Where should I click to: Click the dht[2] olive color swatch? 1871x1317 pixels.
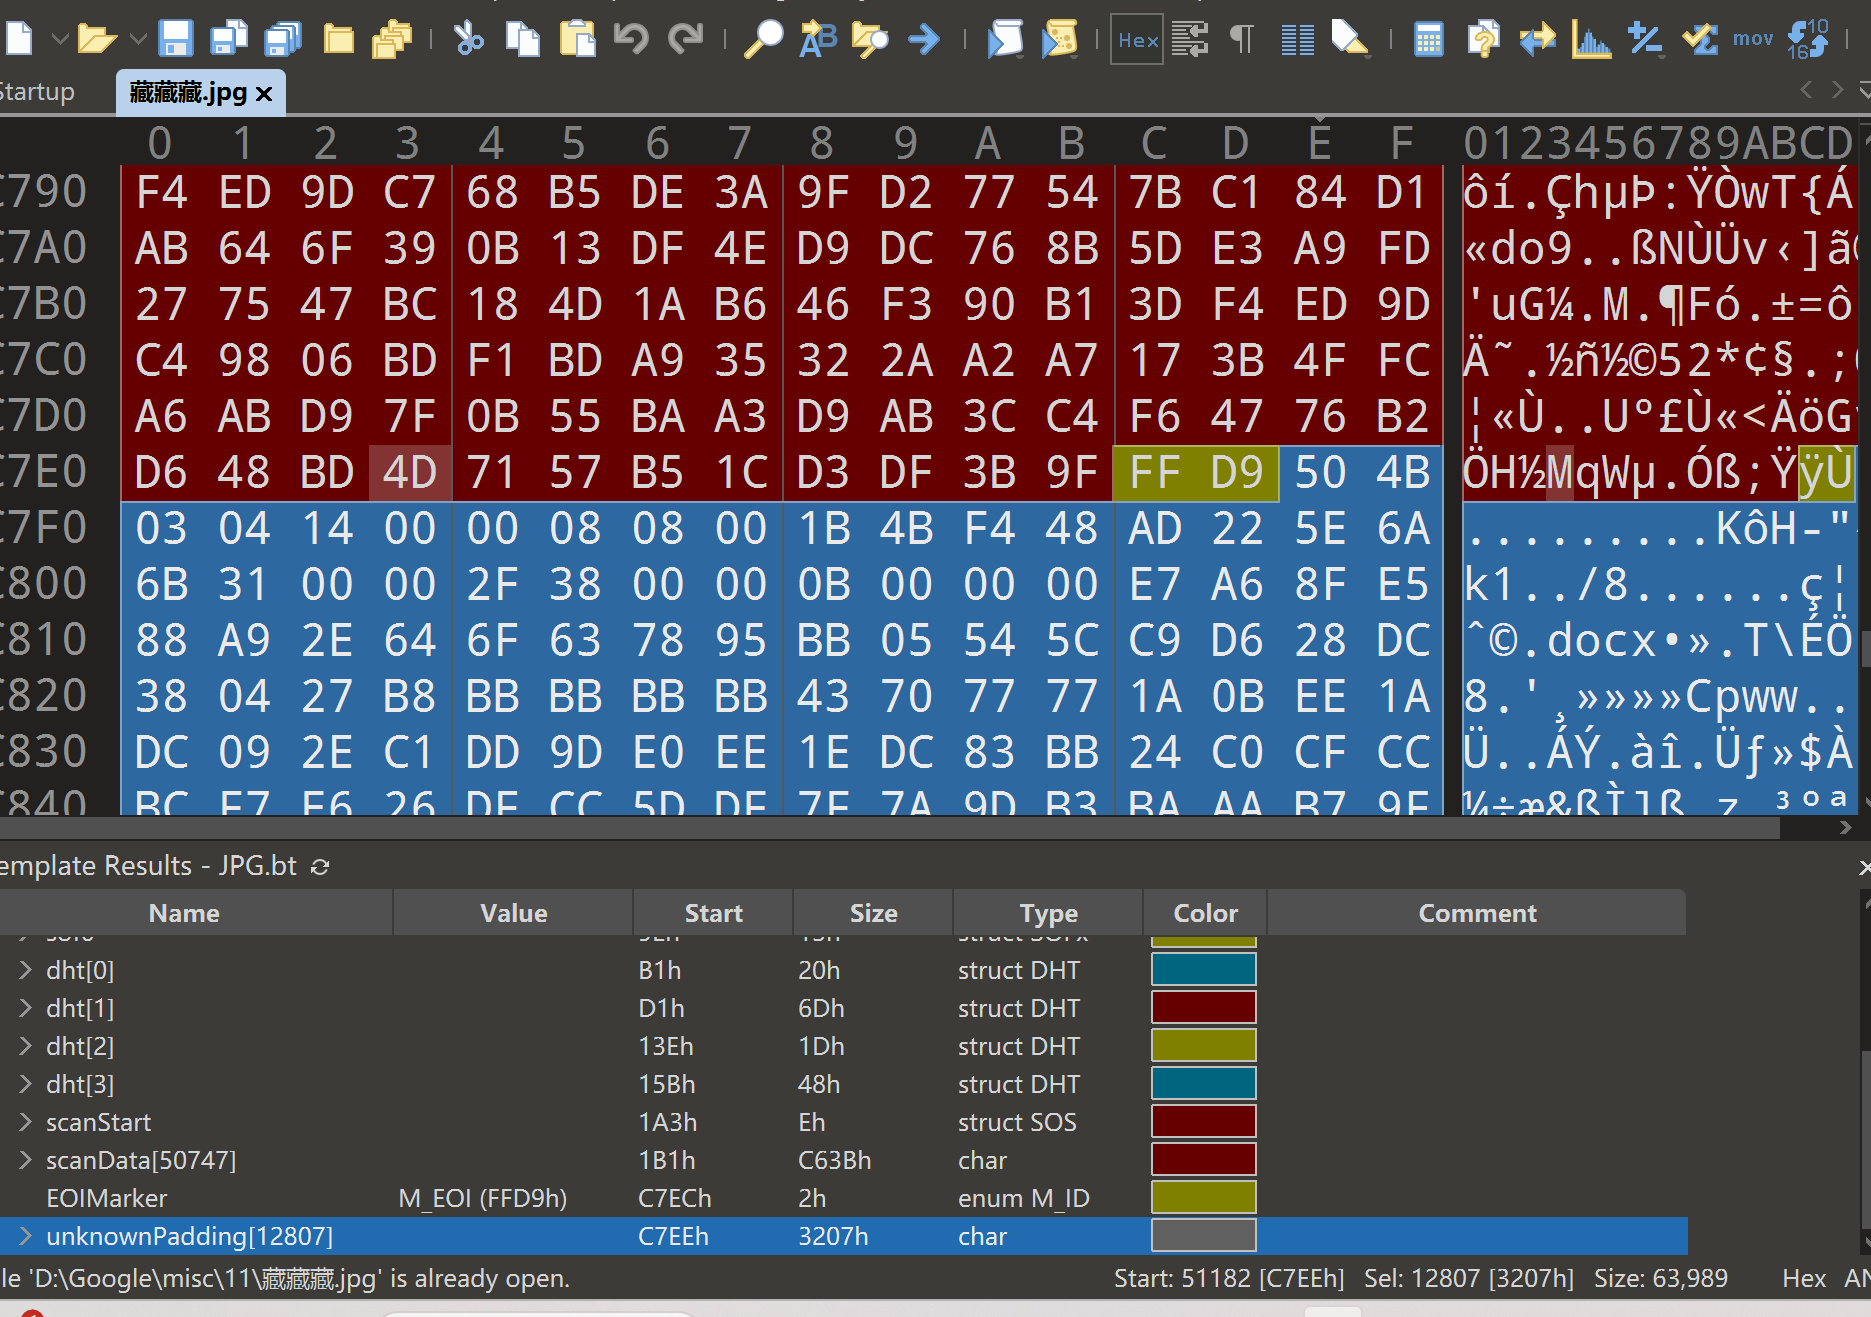click(x=1204, y=1046)
